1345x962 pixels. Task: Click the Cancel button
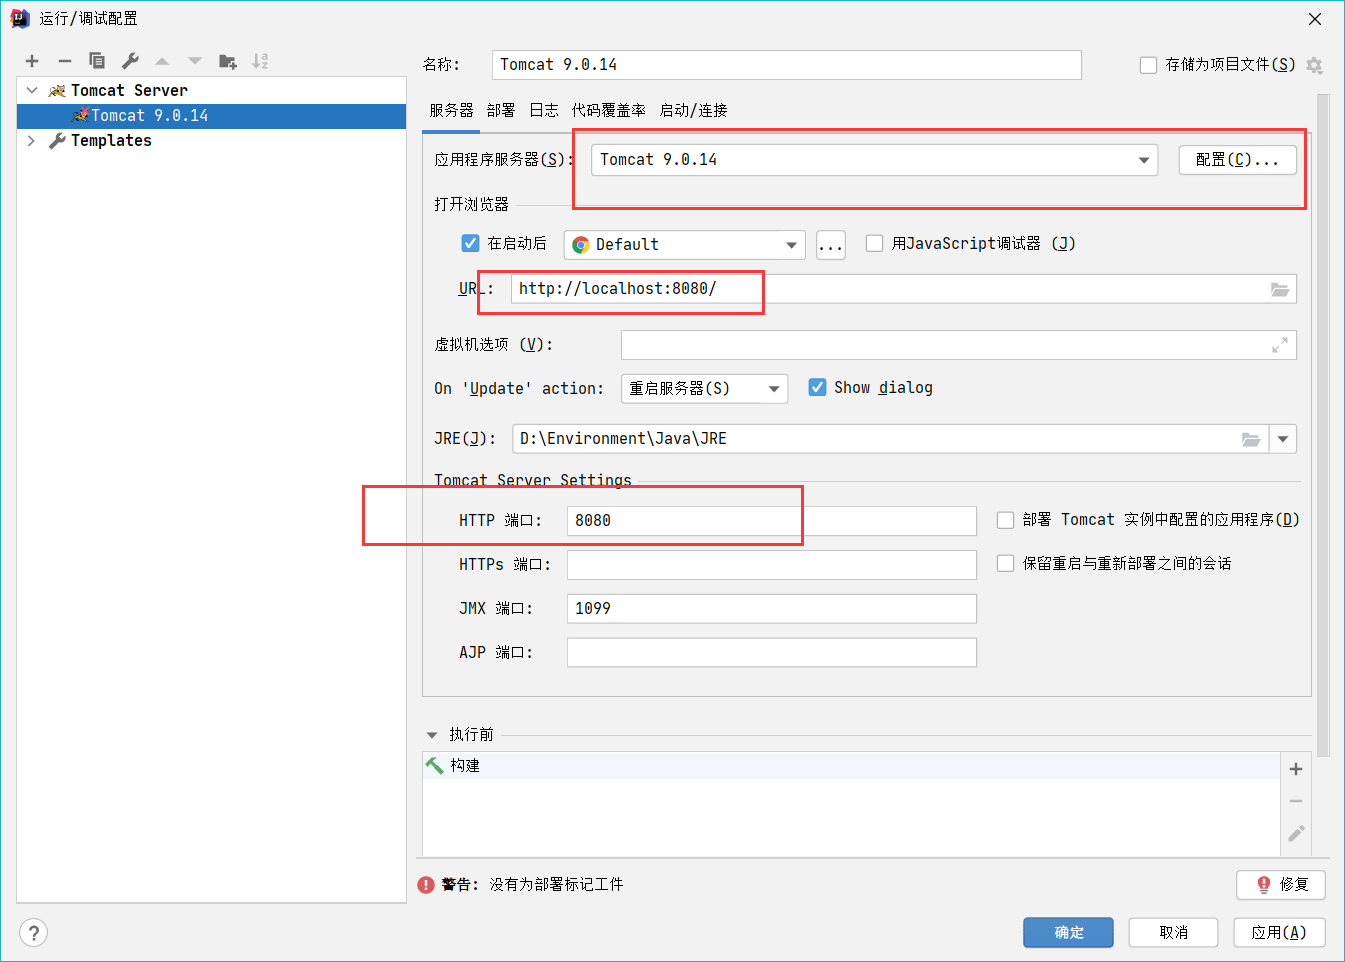click(1174, 933)
